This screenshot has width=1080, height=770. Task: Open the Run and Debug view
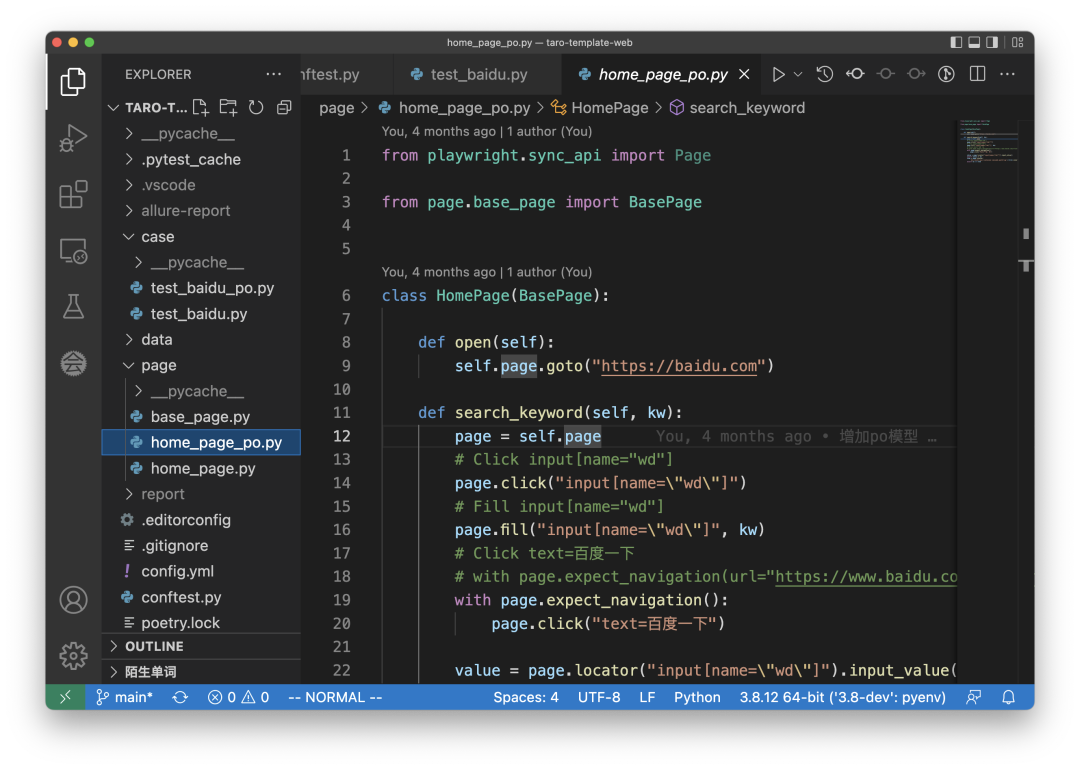(73, 138)
